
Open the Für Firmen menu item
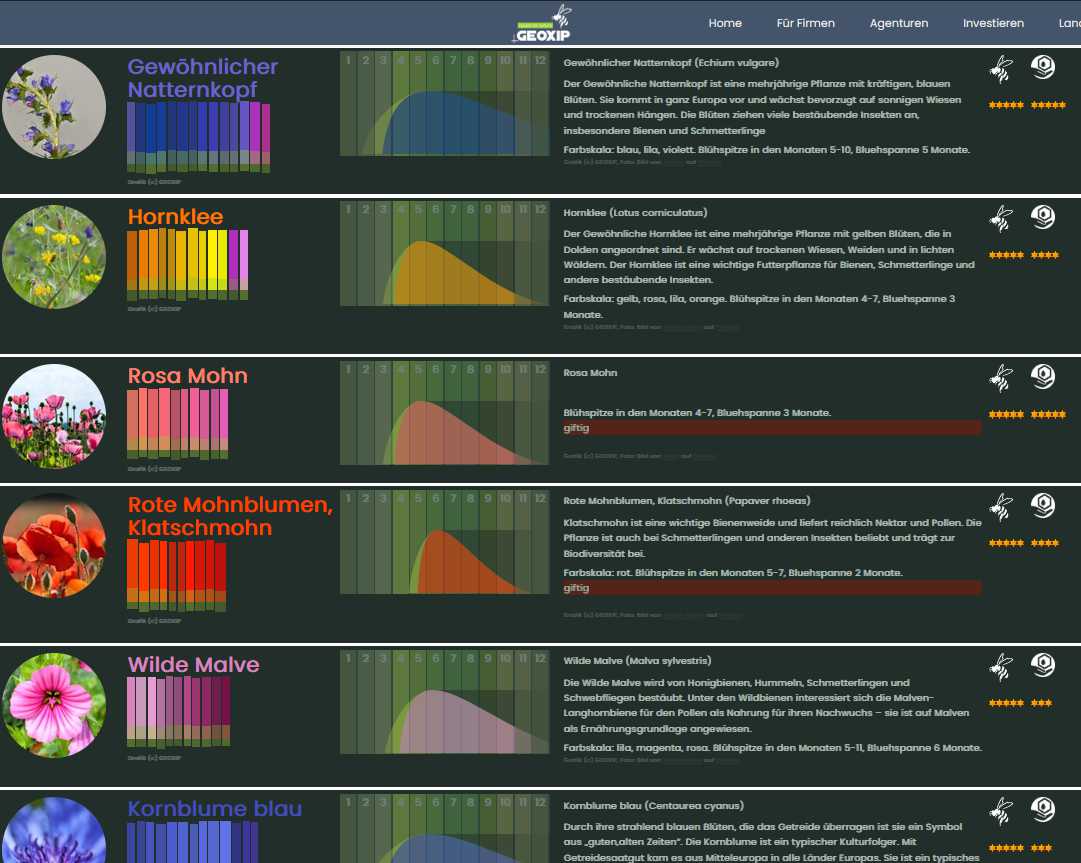click(805, 23)
